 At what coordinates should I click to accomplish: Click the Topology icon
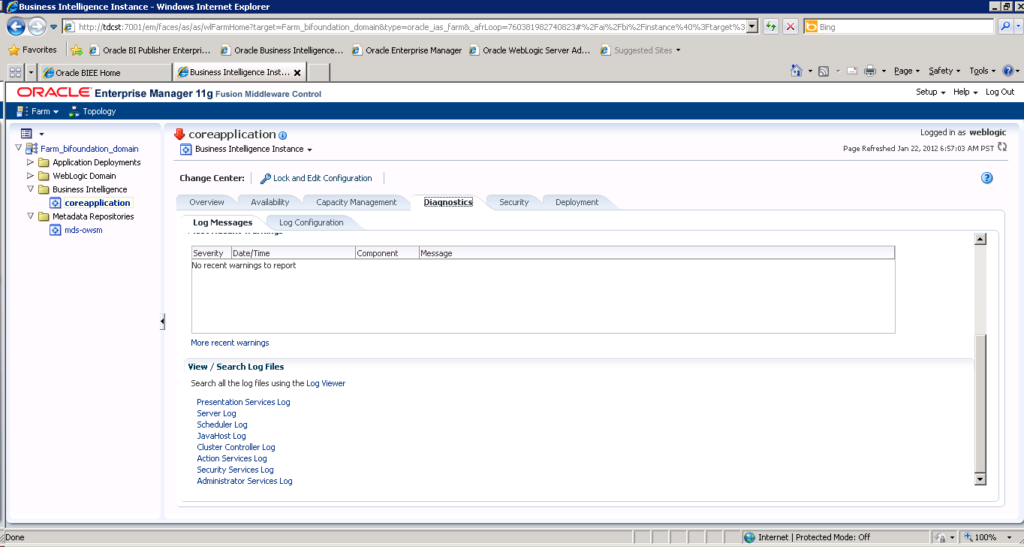coord(74,112)
